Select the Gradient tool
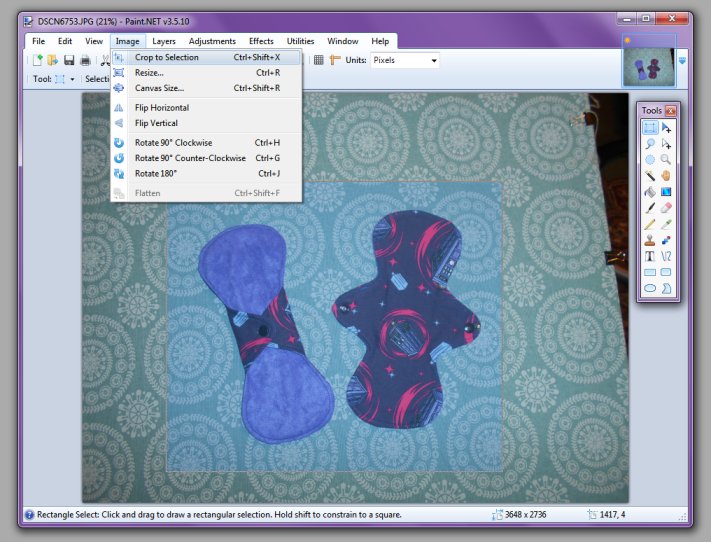 666,191
